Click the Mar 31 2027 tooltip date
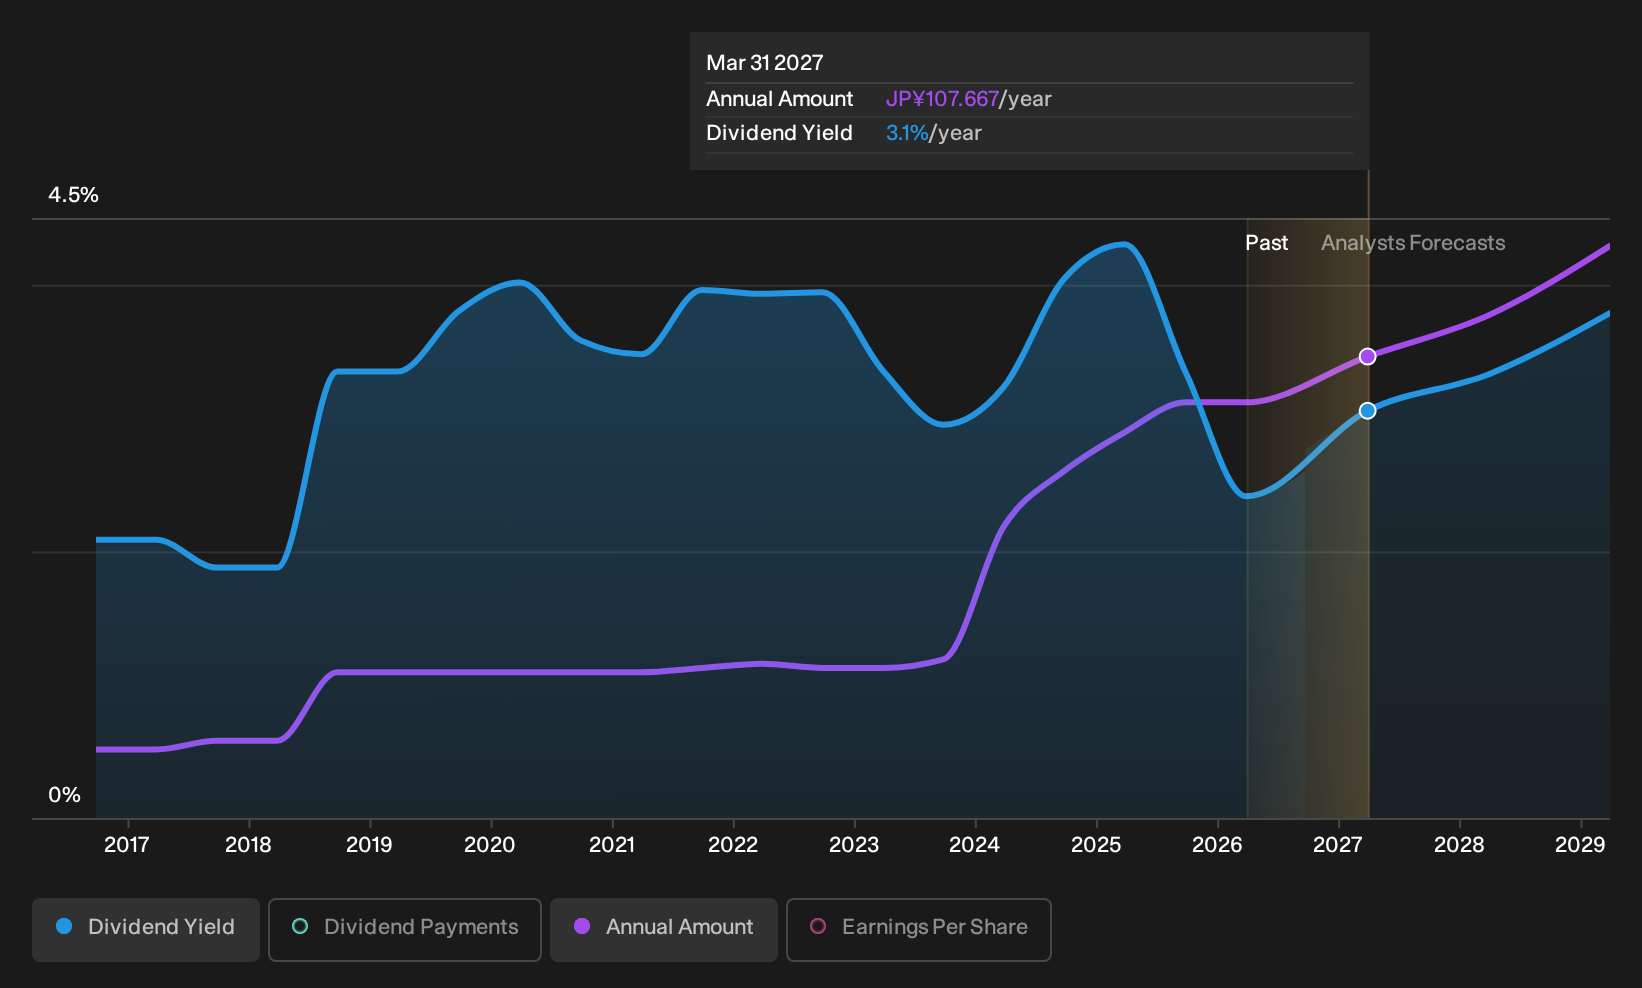Viewport: 1642px width, 988px height. tap(765, 63)
